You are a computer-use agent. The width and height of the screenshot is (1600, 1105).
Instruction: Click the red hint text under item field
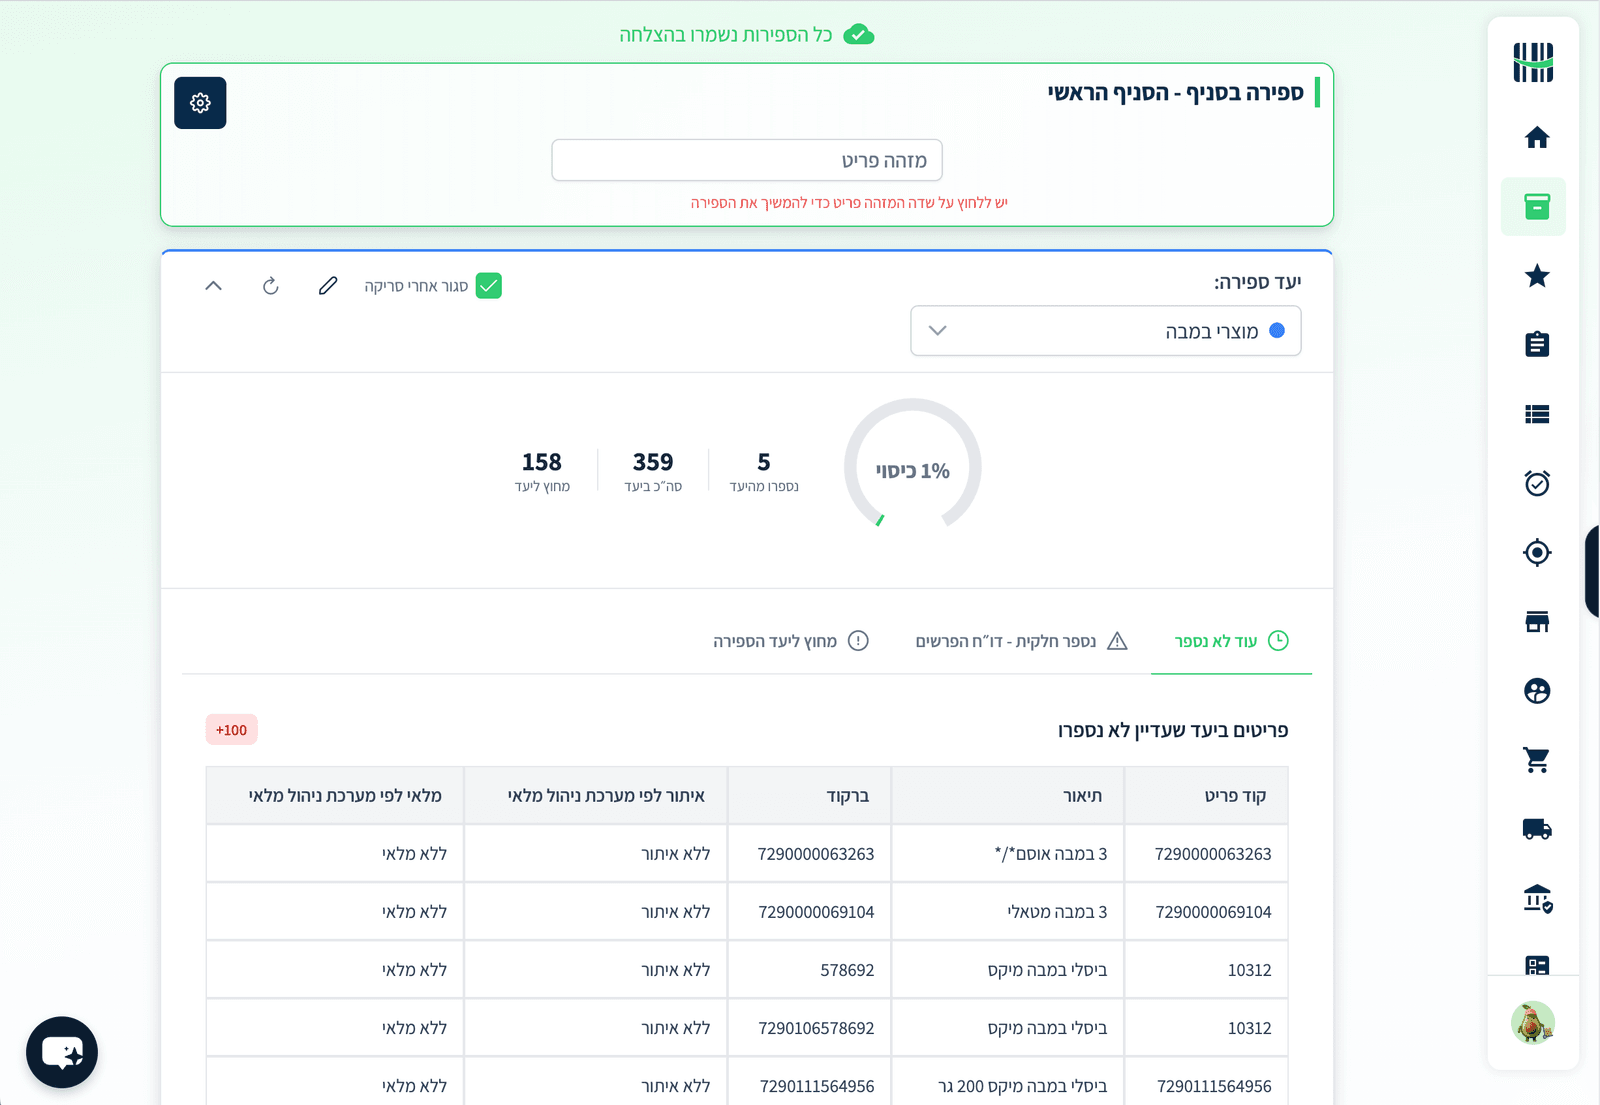pyautogui.click(x=849, y=203)
